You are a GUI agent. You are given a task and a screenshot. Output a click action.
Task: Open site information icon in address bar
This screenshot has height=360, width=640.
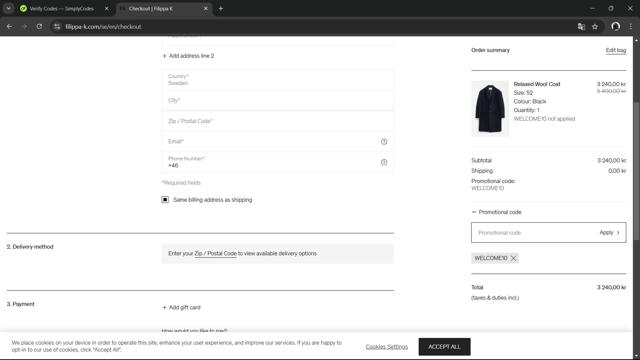coord(57,27)
